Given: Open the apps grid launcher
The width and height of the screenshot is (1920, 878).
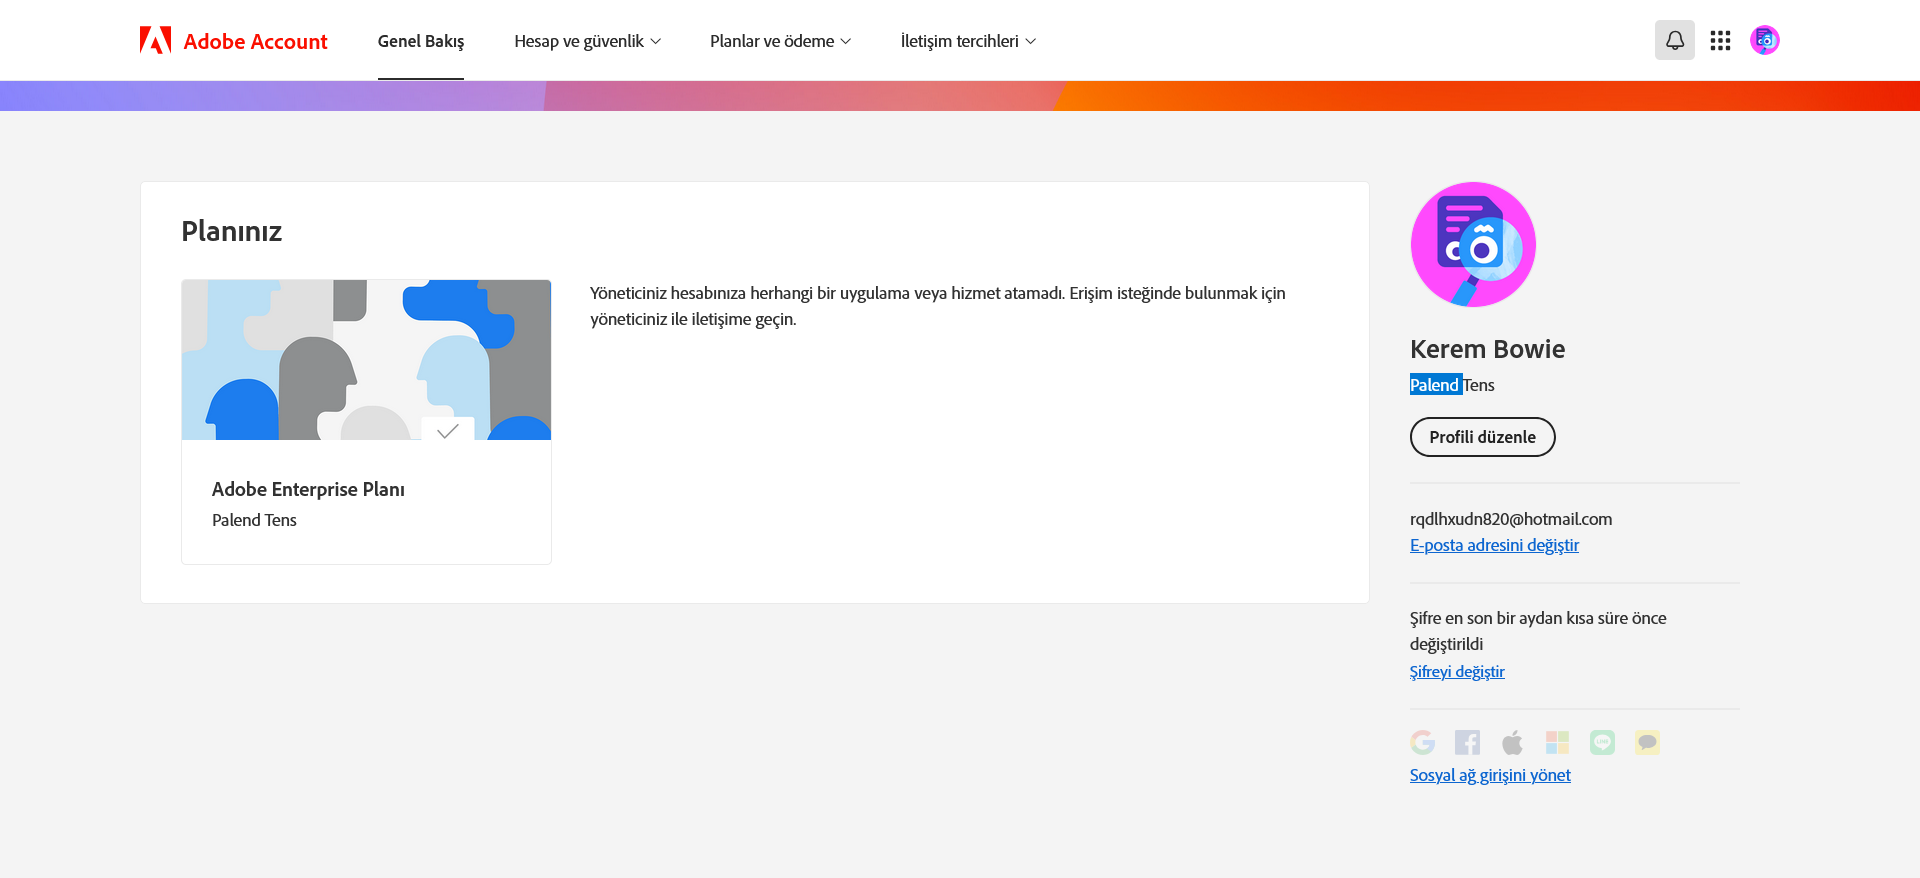Looking at the screenshot, I should tap(1720, 40).
